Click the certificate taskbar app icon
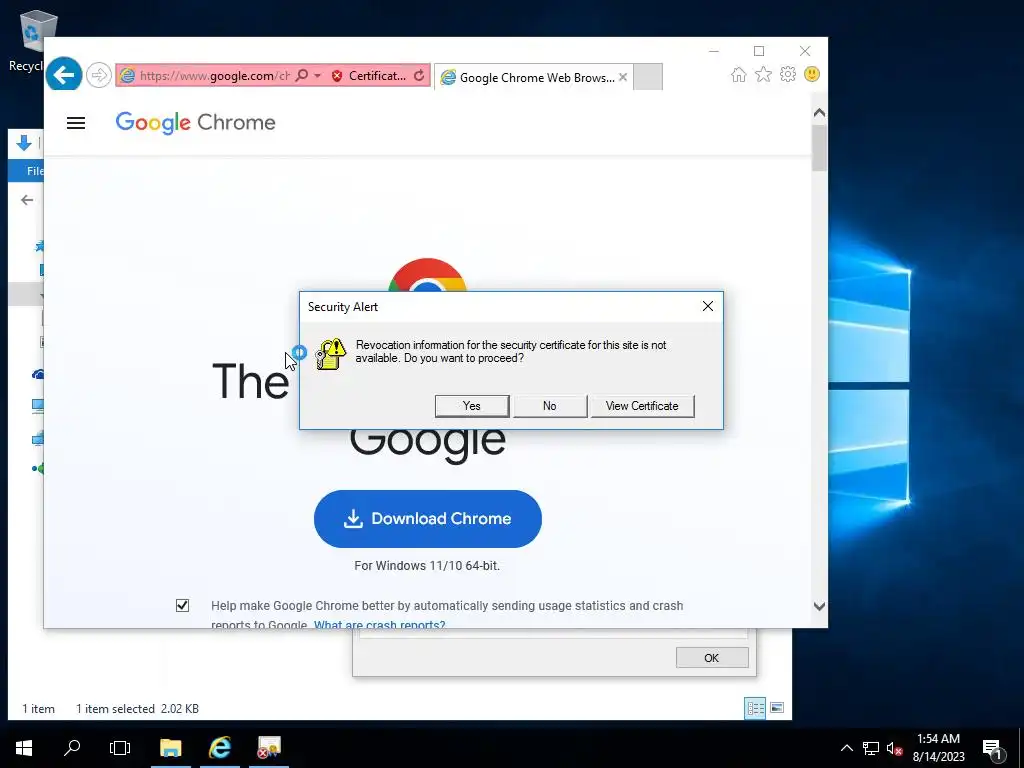This screenshot has width=1024, height=768. [x=268, y=748]
